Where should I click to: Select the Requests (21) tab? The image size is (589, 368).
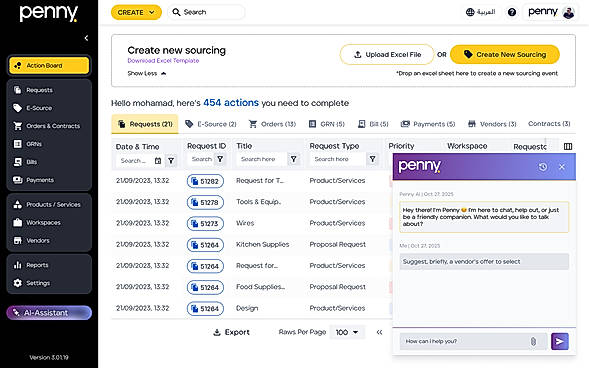[145, 124]
